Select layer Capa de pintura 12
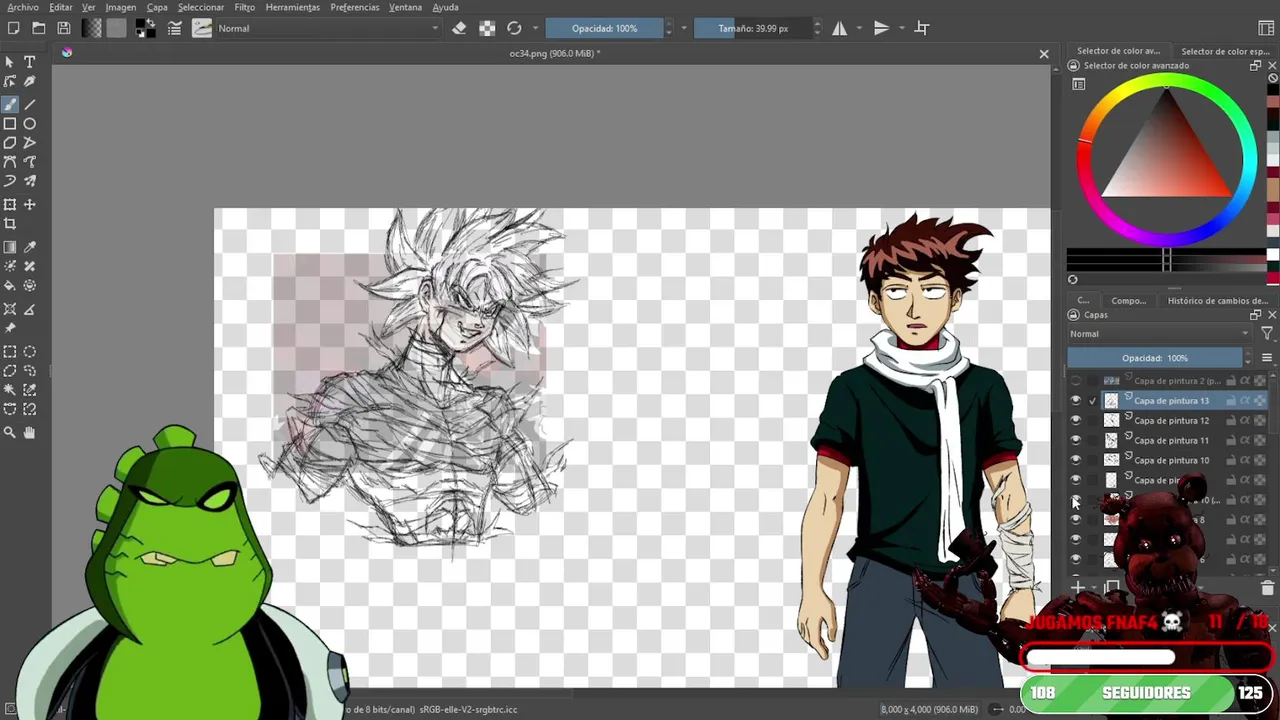Screen dimensions: 1280x720 pos(1171,420)
